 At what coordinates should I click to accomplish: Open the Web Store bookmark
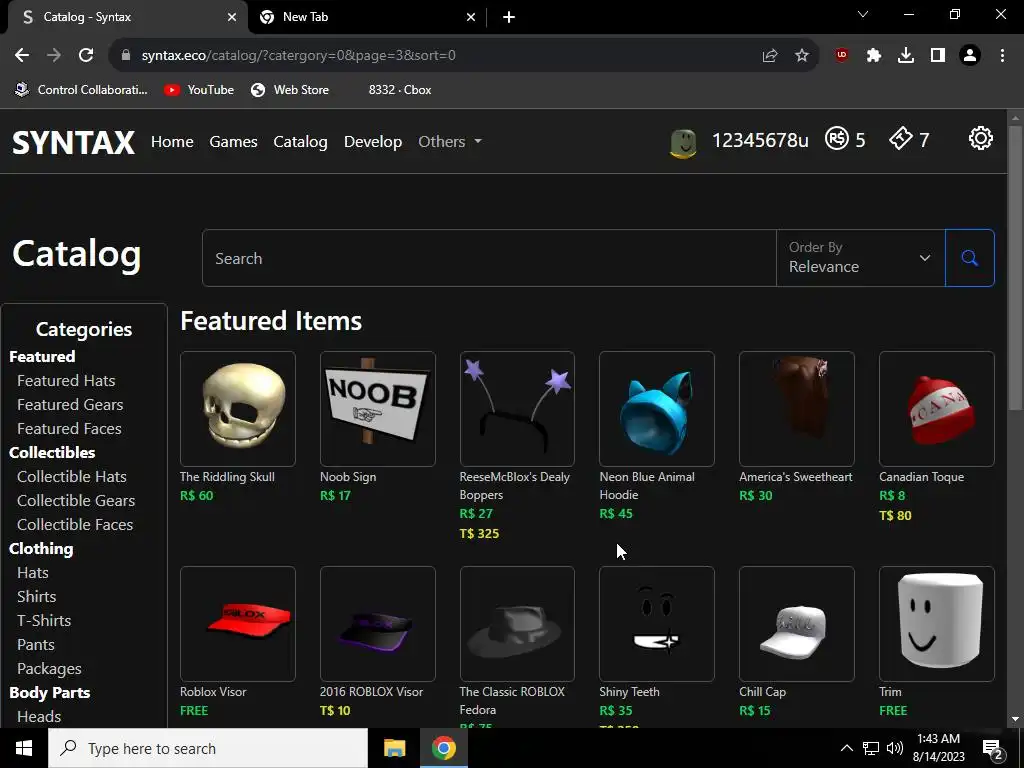pyautogui.click(x=290, y=90)
